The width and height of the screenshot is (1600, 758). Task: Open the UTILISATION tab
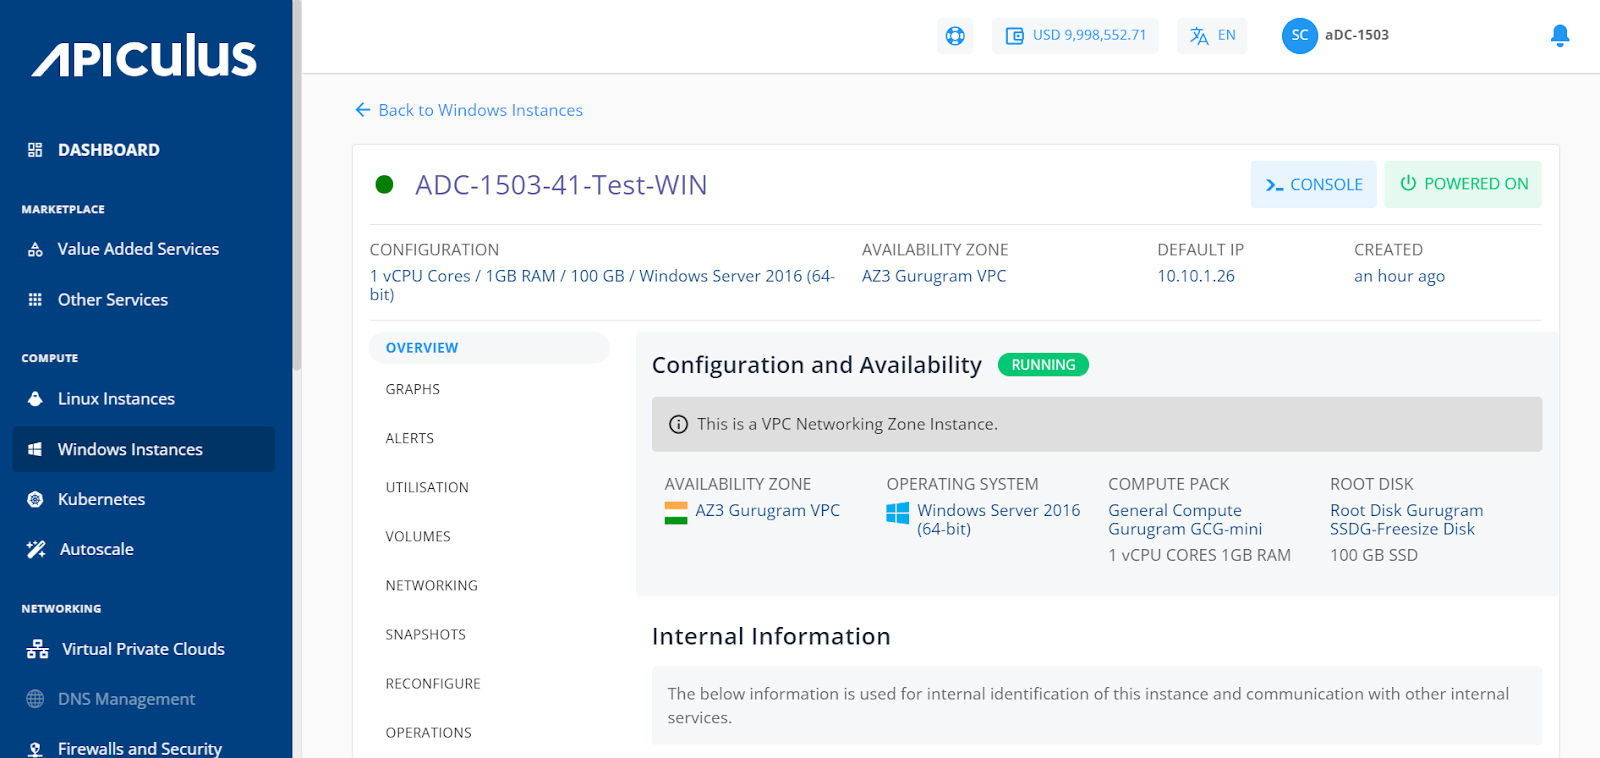tap(427, 487)
